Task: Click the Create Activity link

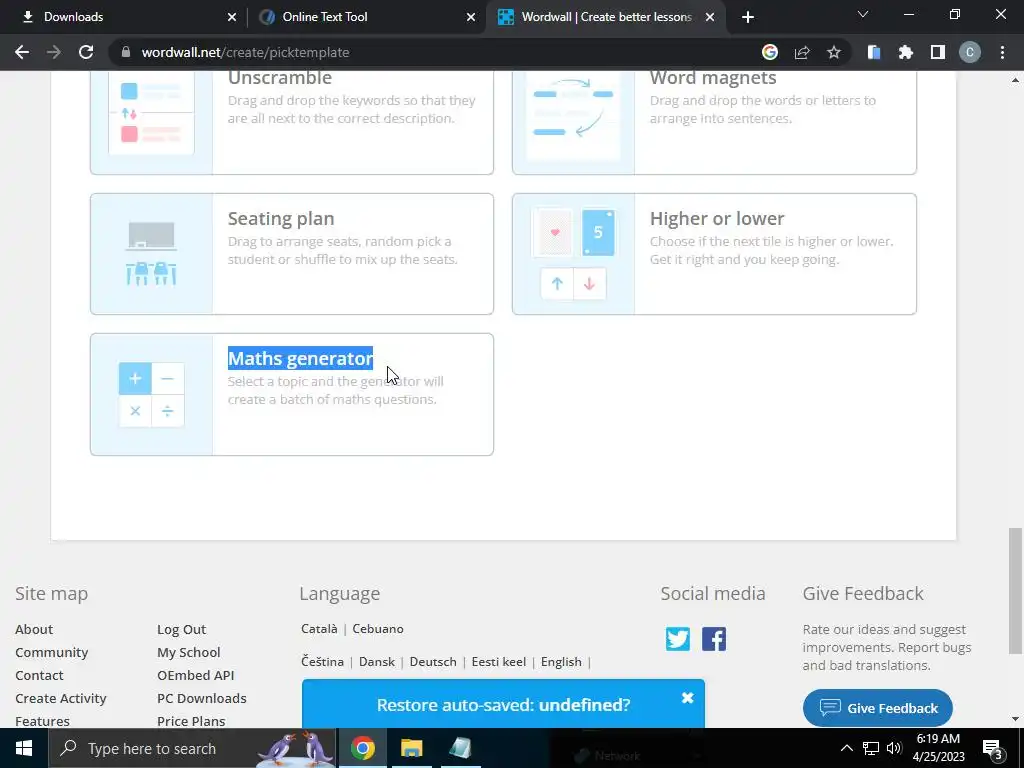Action: 61,698
